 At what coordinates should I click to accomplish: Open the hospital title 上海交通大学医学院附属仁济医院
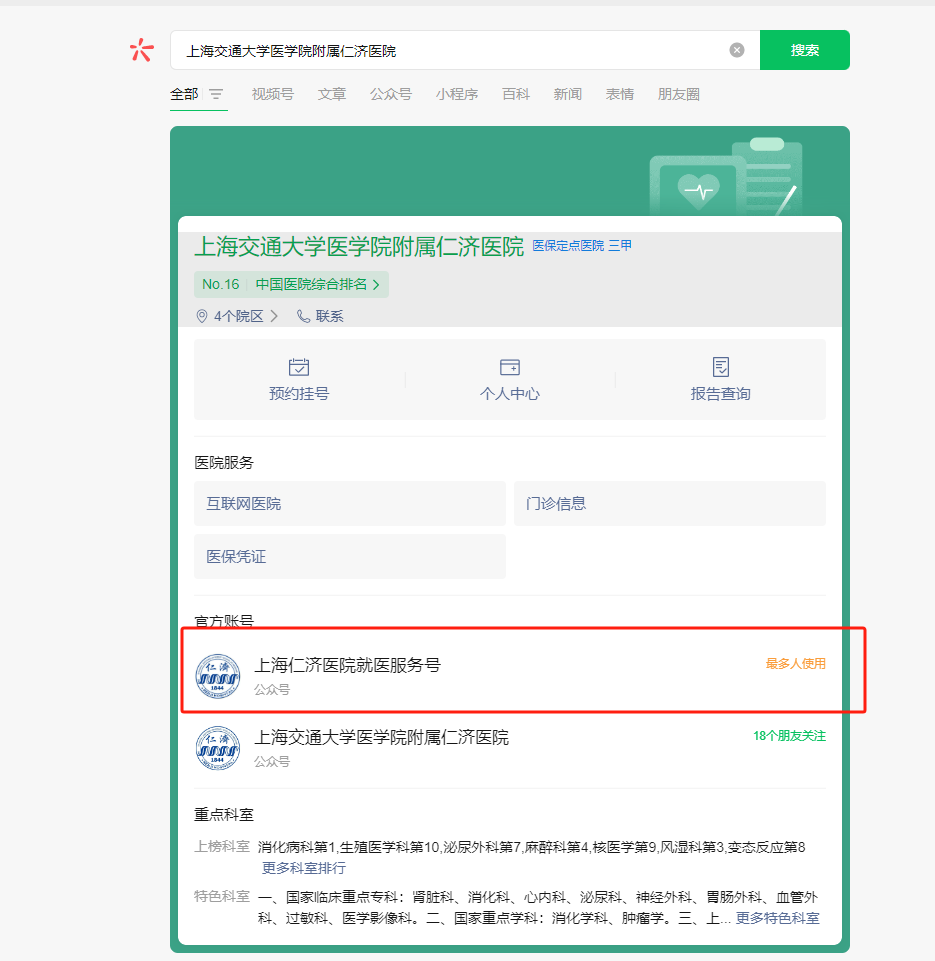(x=359, y=247)
